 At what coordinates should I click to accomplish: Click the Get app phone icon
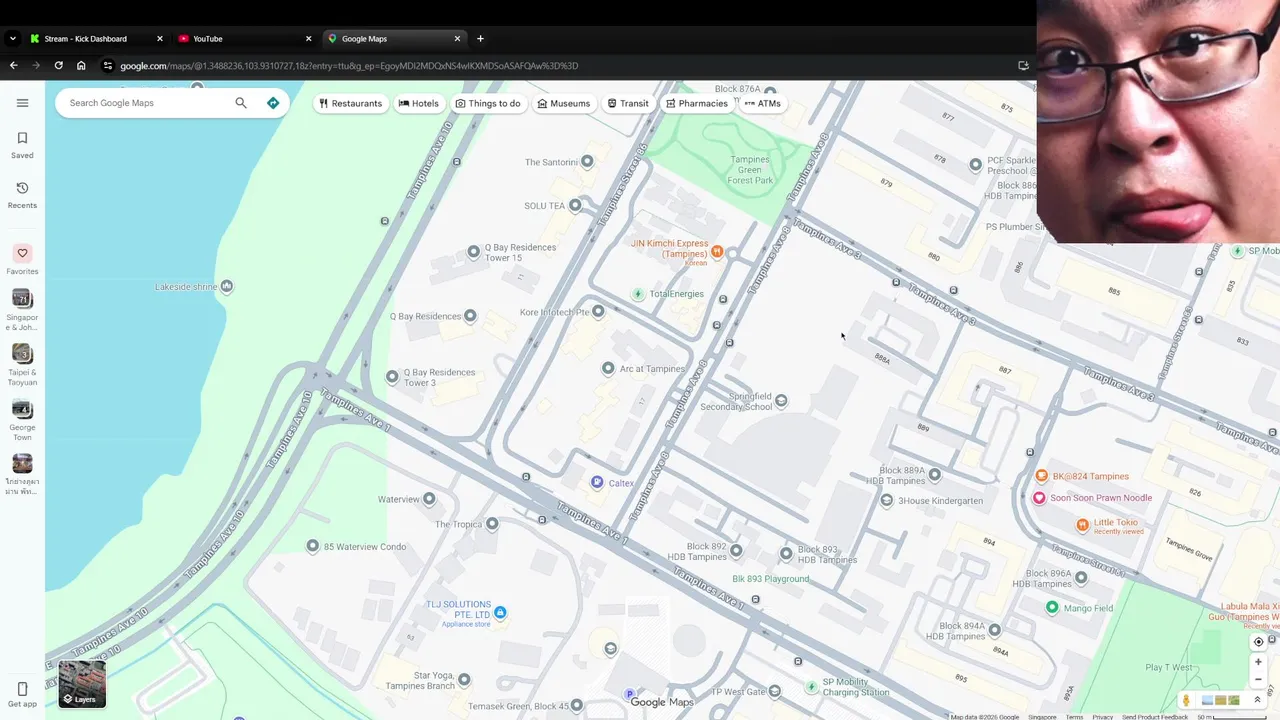click(22, 689)
